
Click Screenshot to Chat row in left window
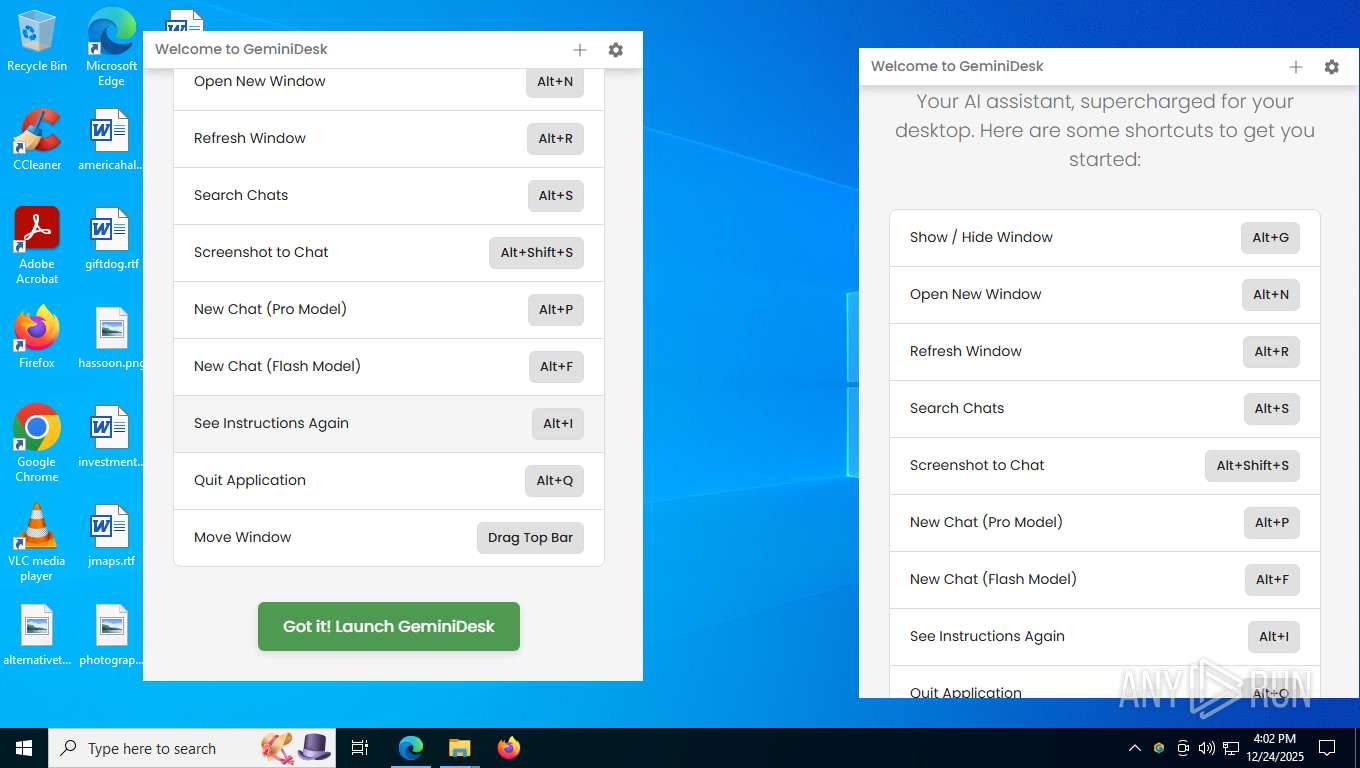pyautogui.click(x=389, y=253)
